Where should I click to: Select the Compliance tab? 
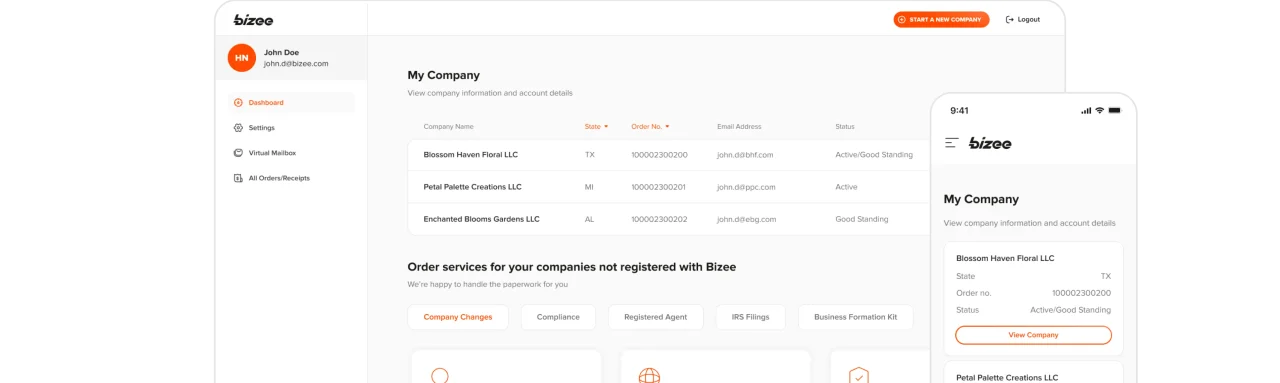coord(558,317)
